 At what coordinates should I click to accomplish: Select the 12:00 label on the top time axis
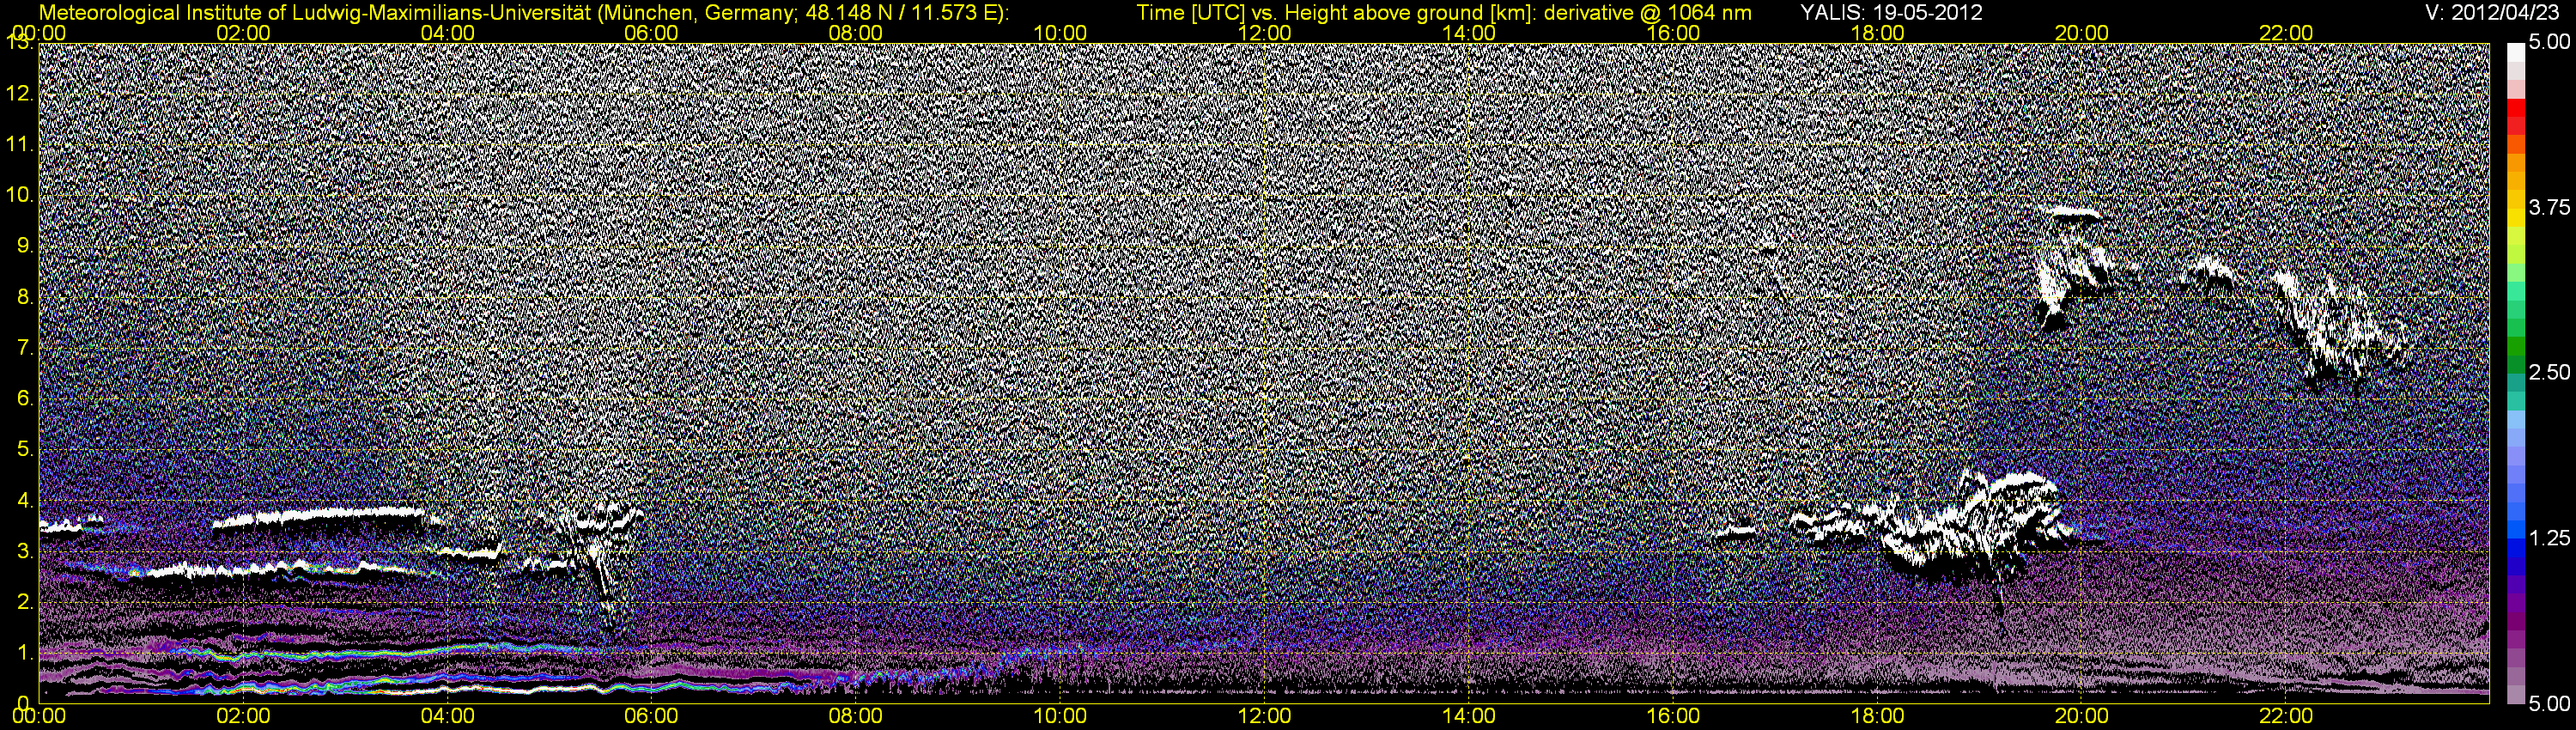click(x=1264, y=33)
